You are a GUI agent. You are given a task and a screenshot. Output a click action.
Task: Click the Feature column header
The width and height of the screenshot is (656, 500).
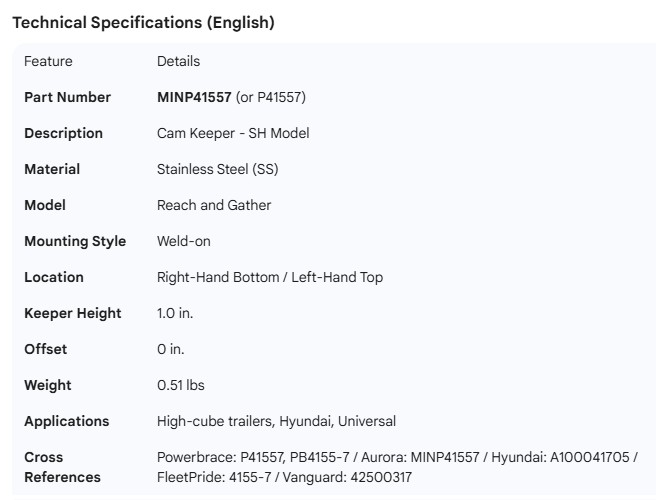[x=48, y=61]
